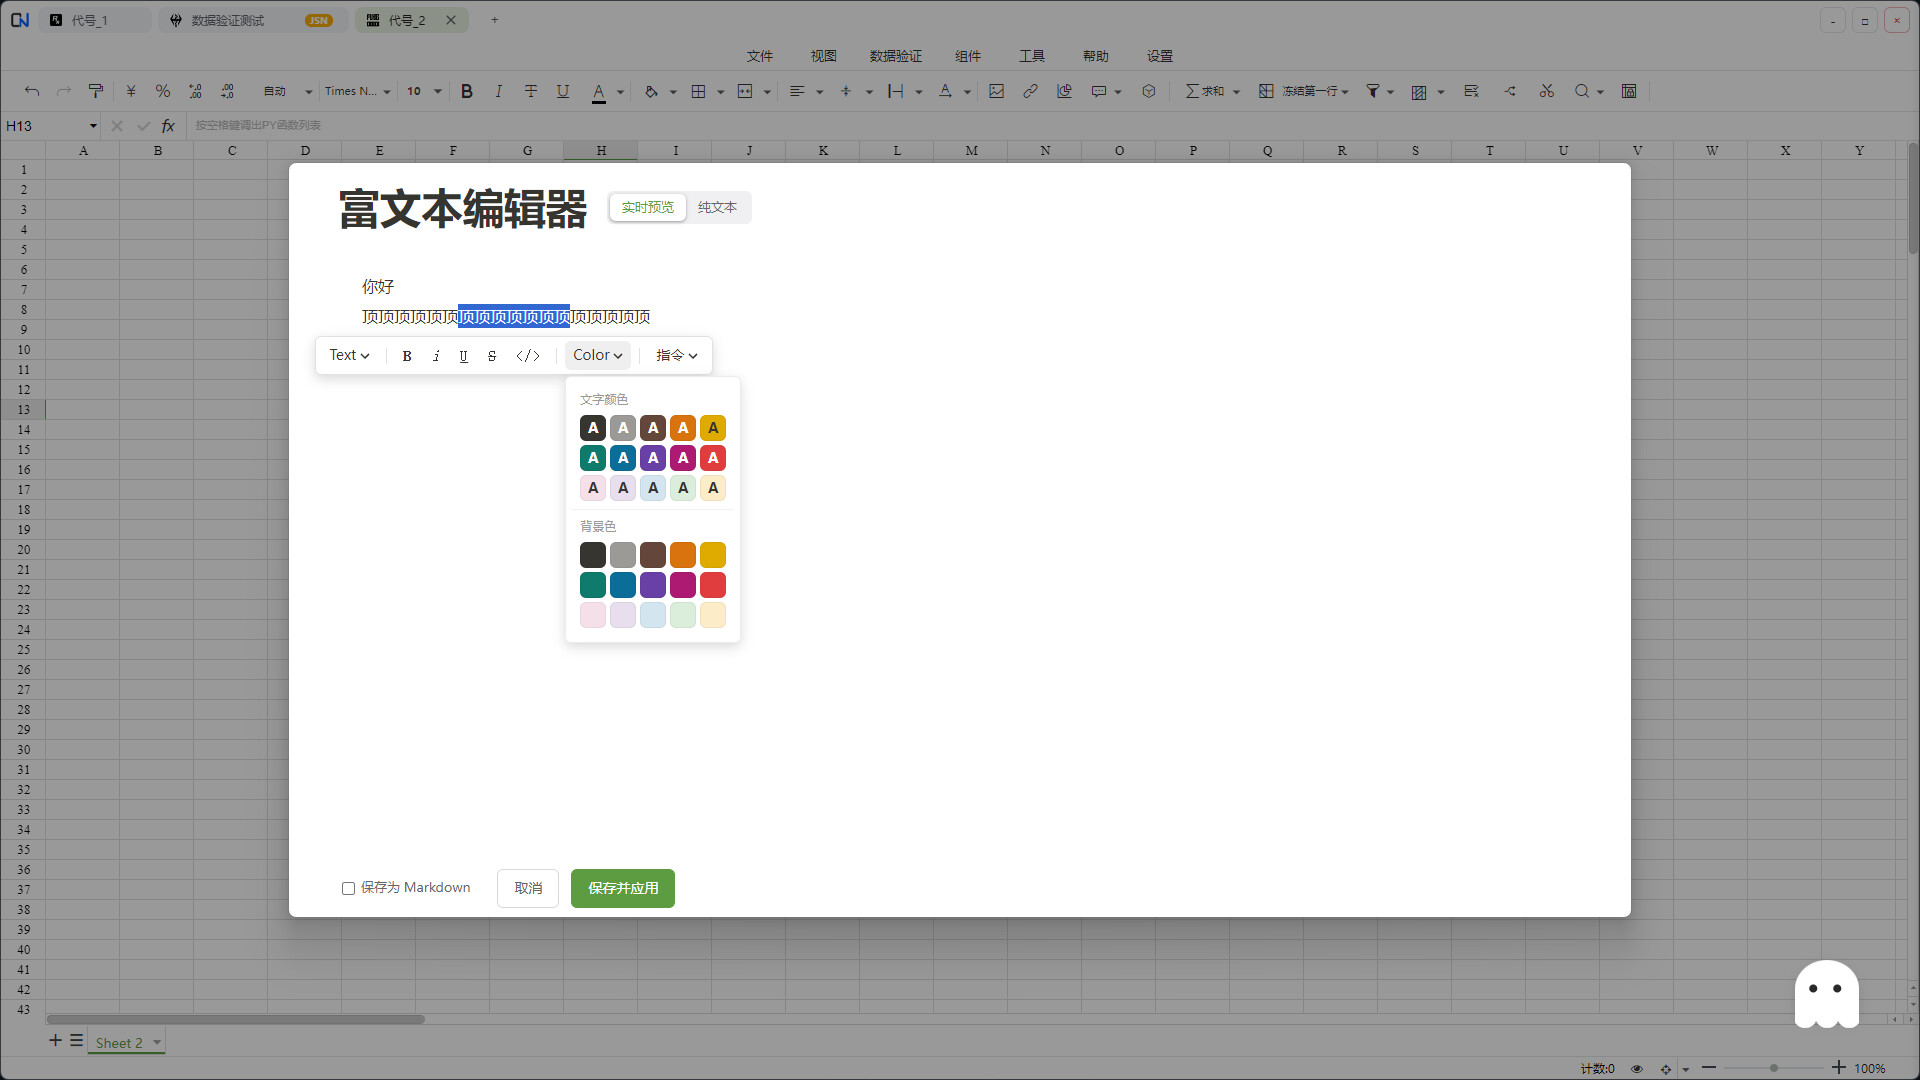Click the comment bubble icon
The image size is (1920, 1080).
tap(1099, 91)
